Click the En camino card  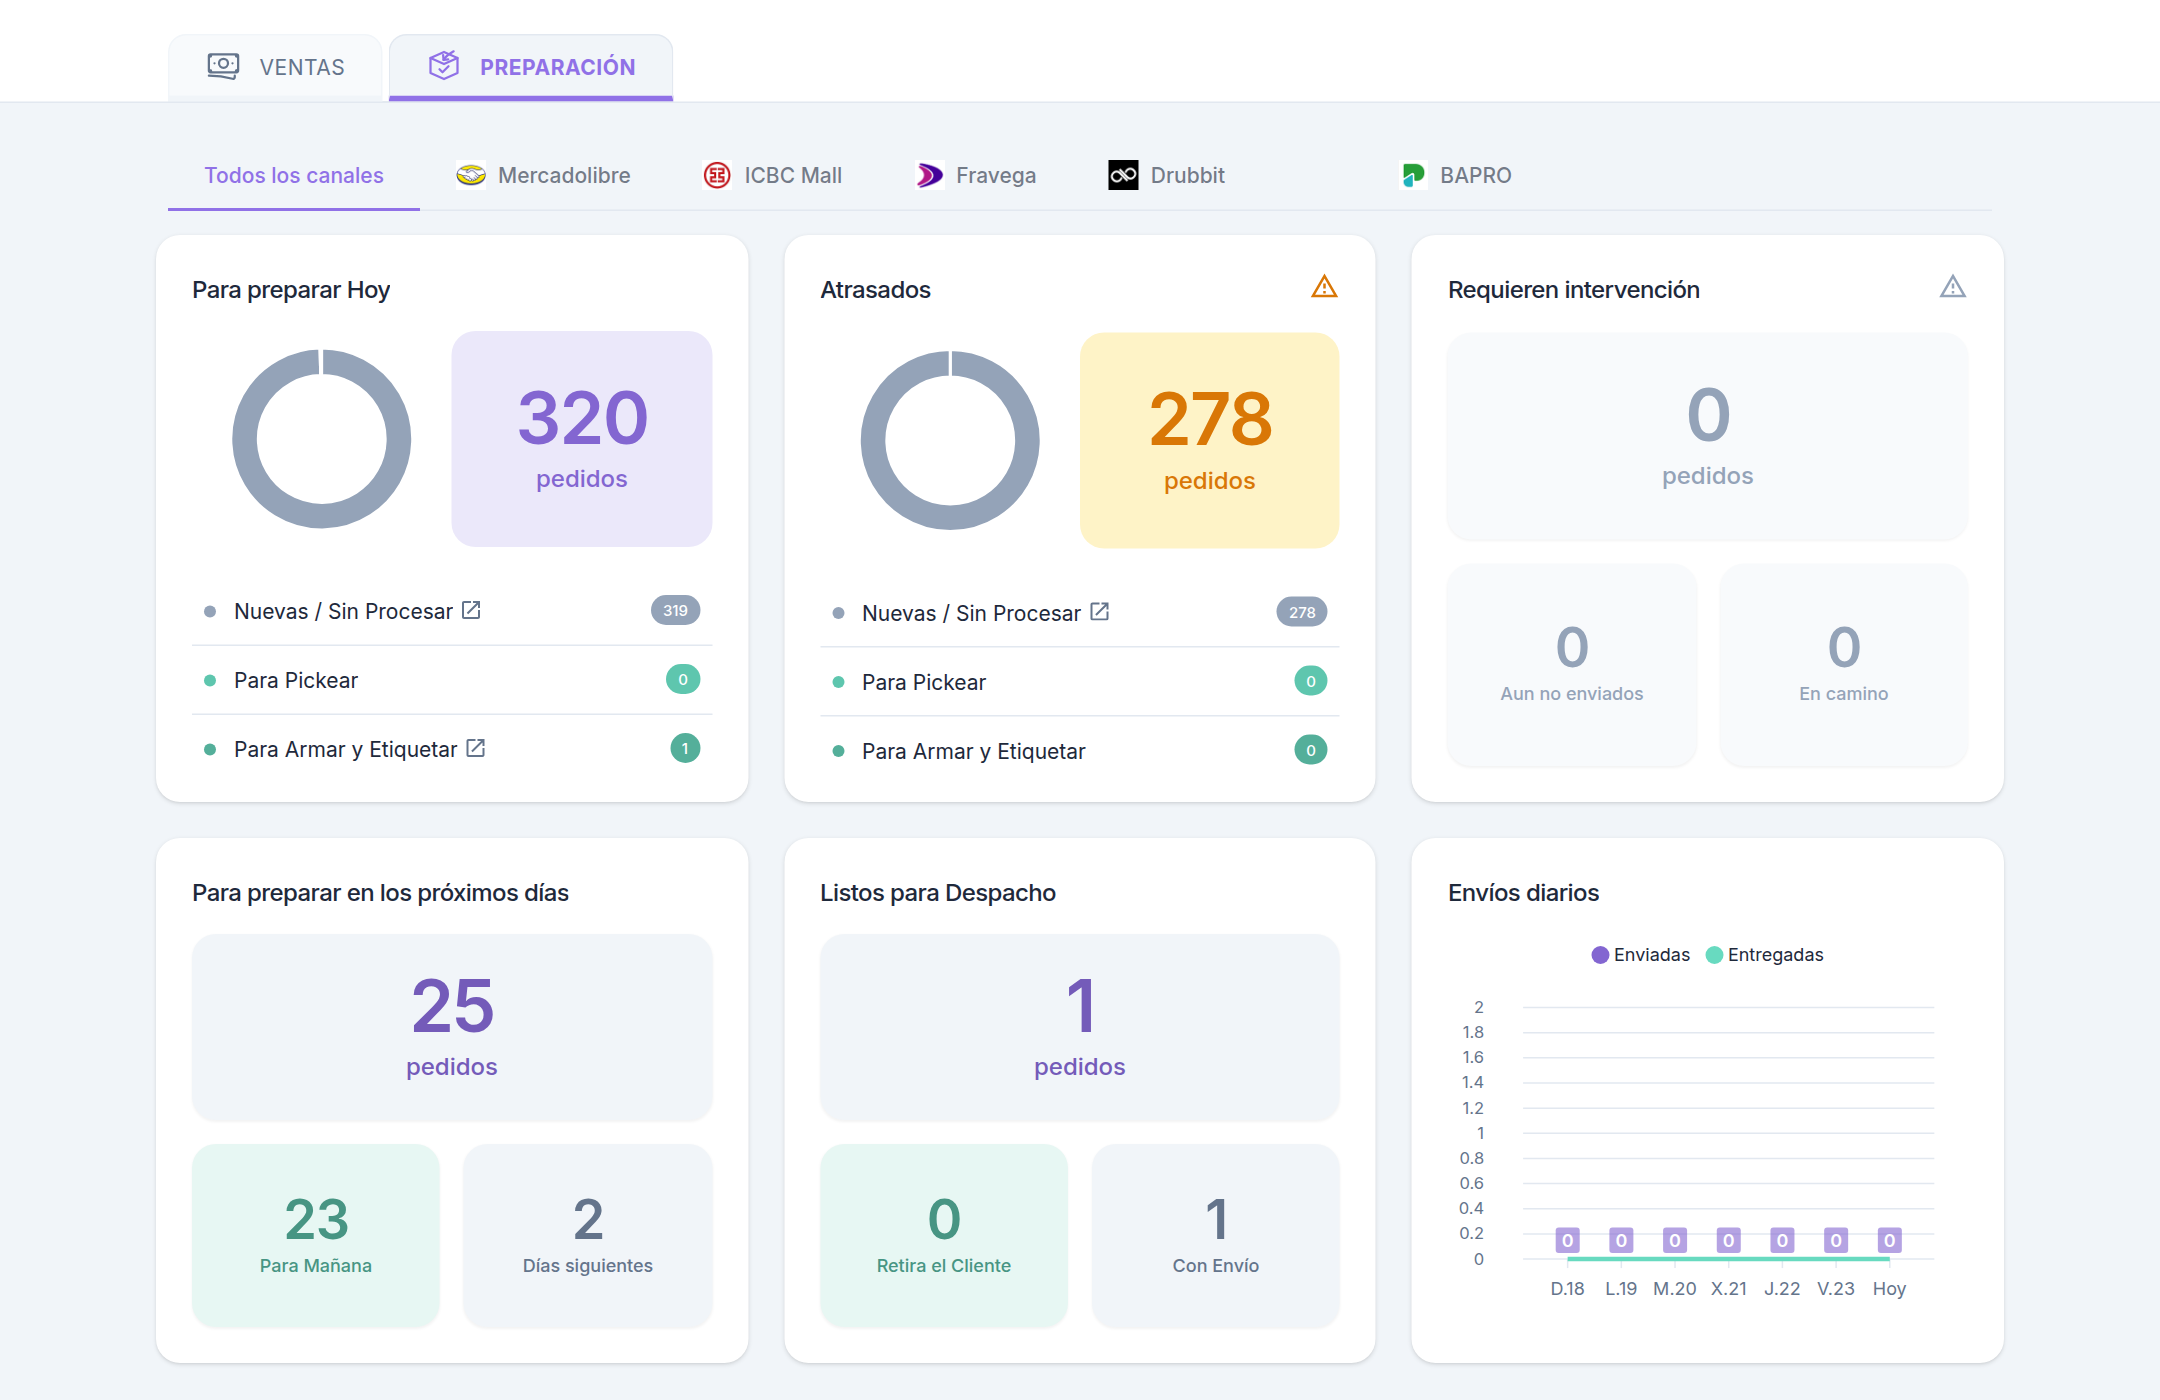1844,665
